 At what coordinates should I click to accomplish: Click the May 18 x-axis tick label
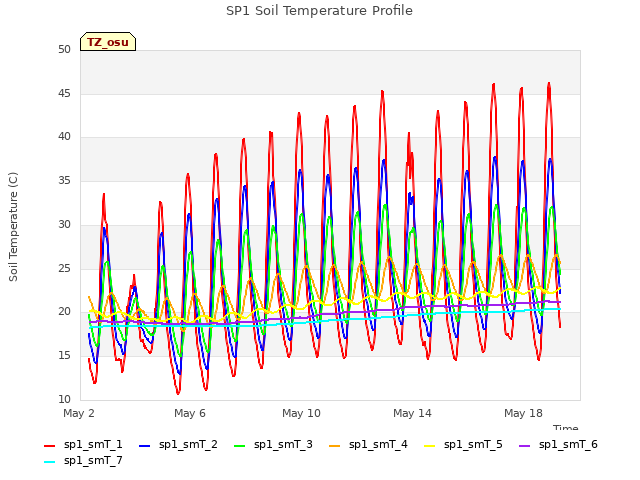[523, 413]
